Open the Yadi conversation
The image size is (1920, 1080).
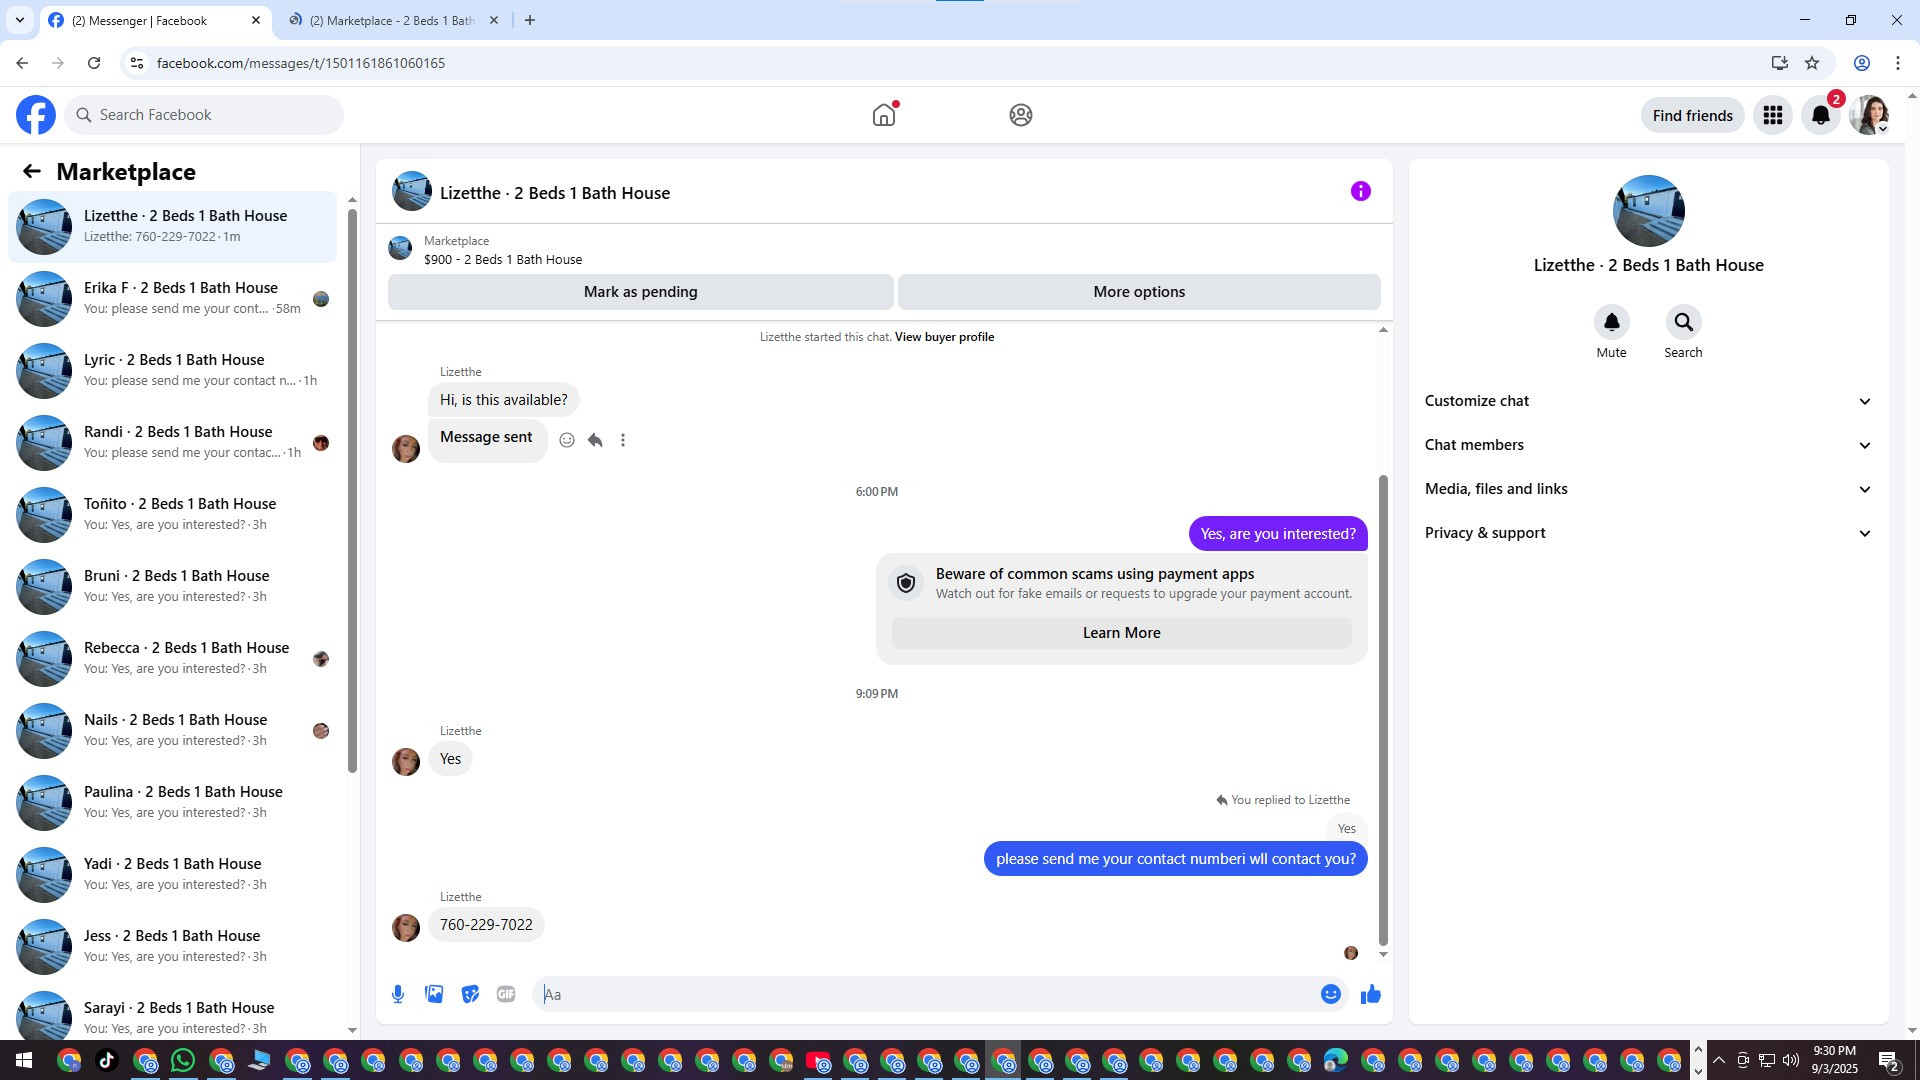(172, 874)
